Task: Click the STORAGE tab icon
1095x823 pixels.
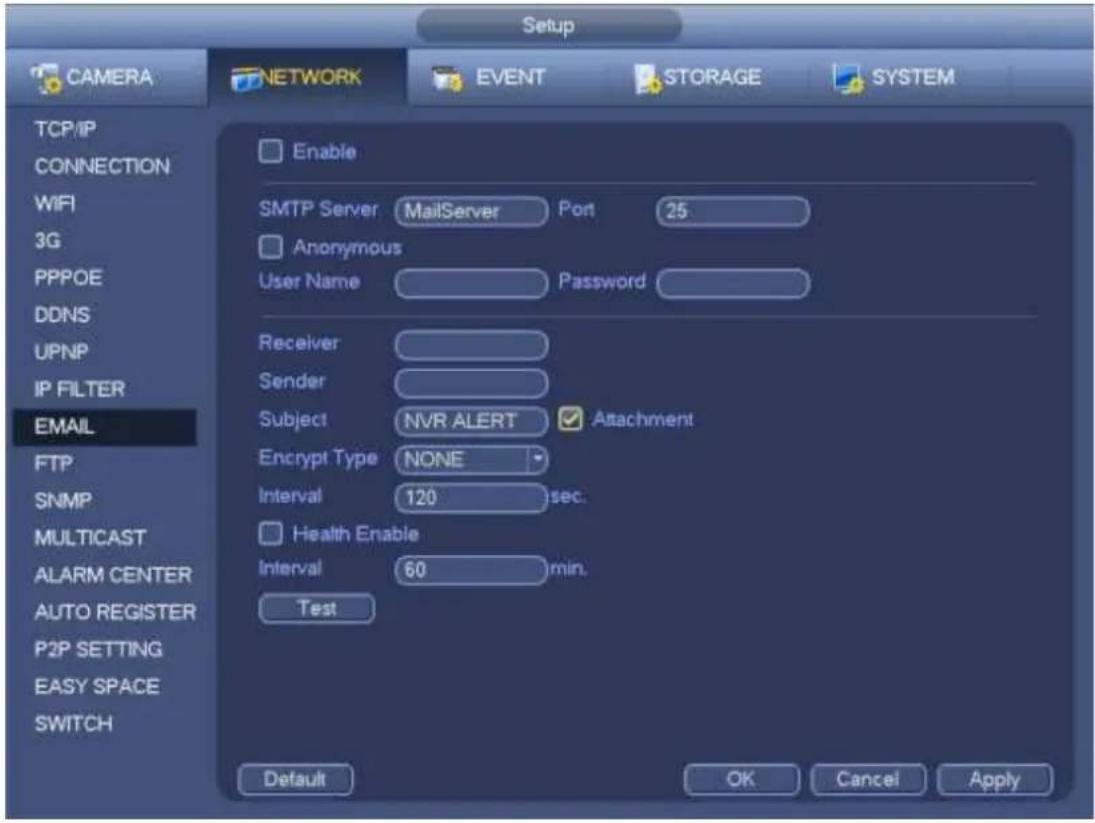Action: pyautogui.click(x=647, y=78)
